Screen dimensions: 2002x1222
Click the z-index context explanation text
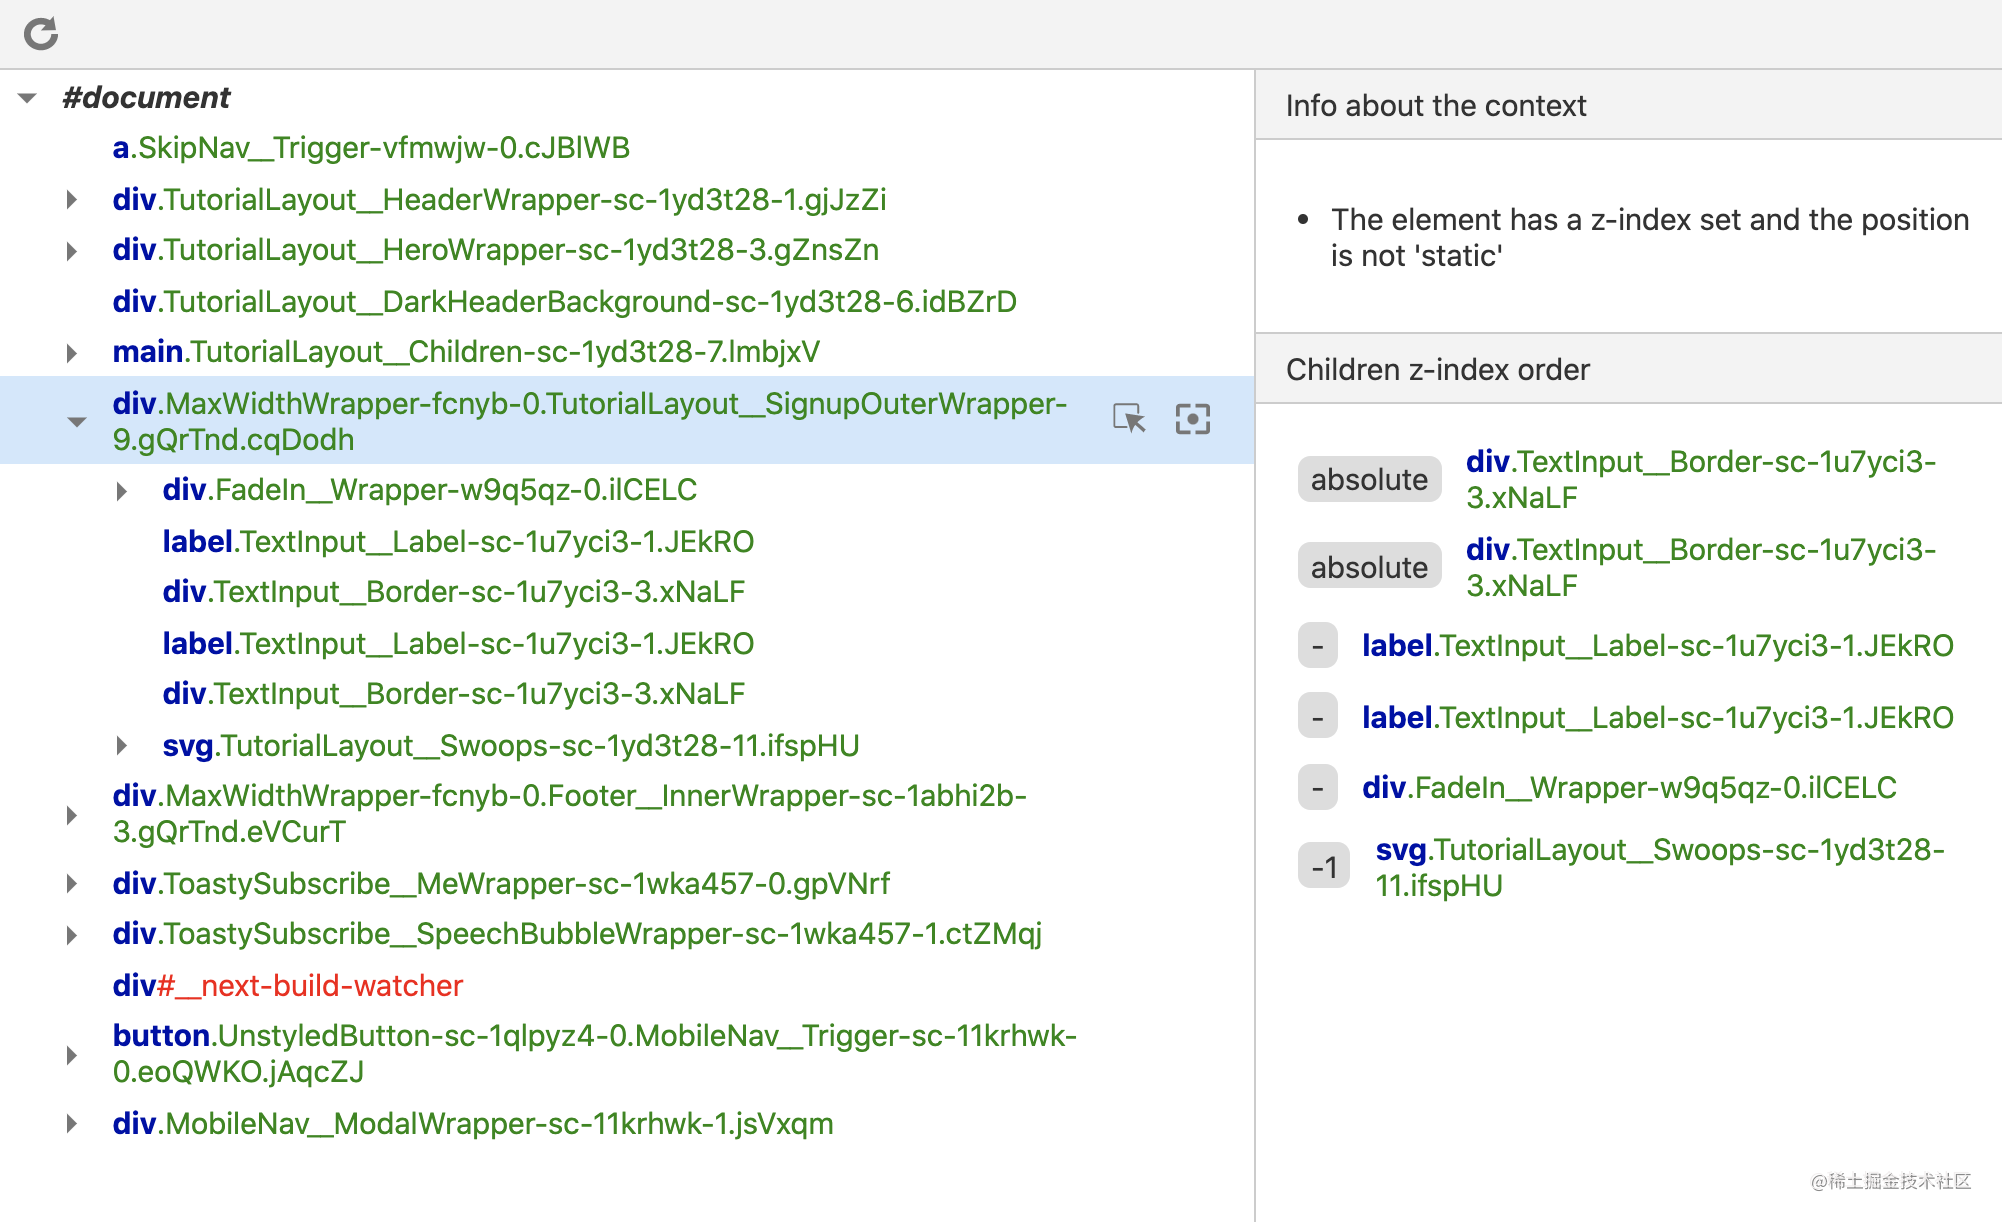1649,238
